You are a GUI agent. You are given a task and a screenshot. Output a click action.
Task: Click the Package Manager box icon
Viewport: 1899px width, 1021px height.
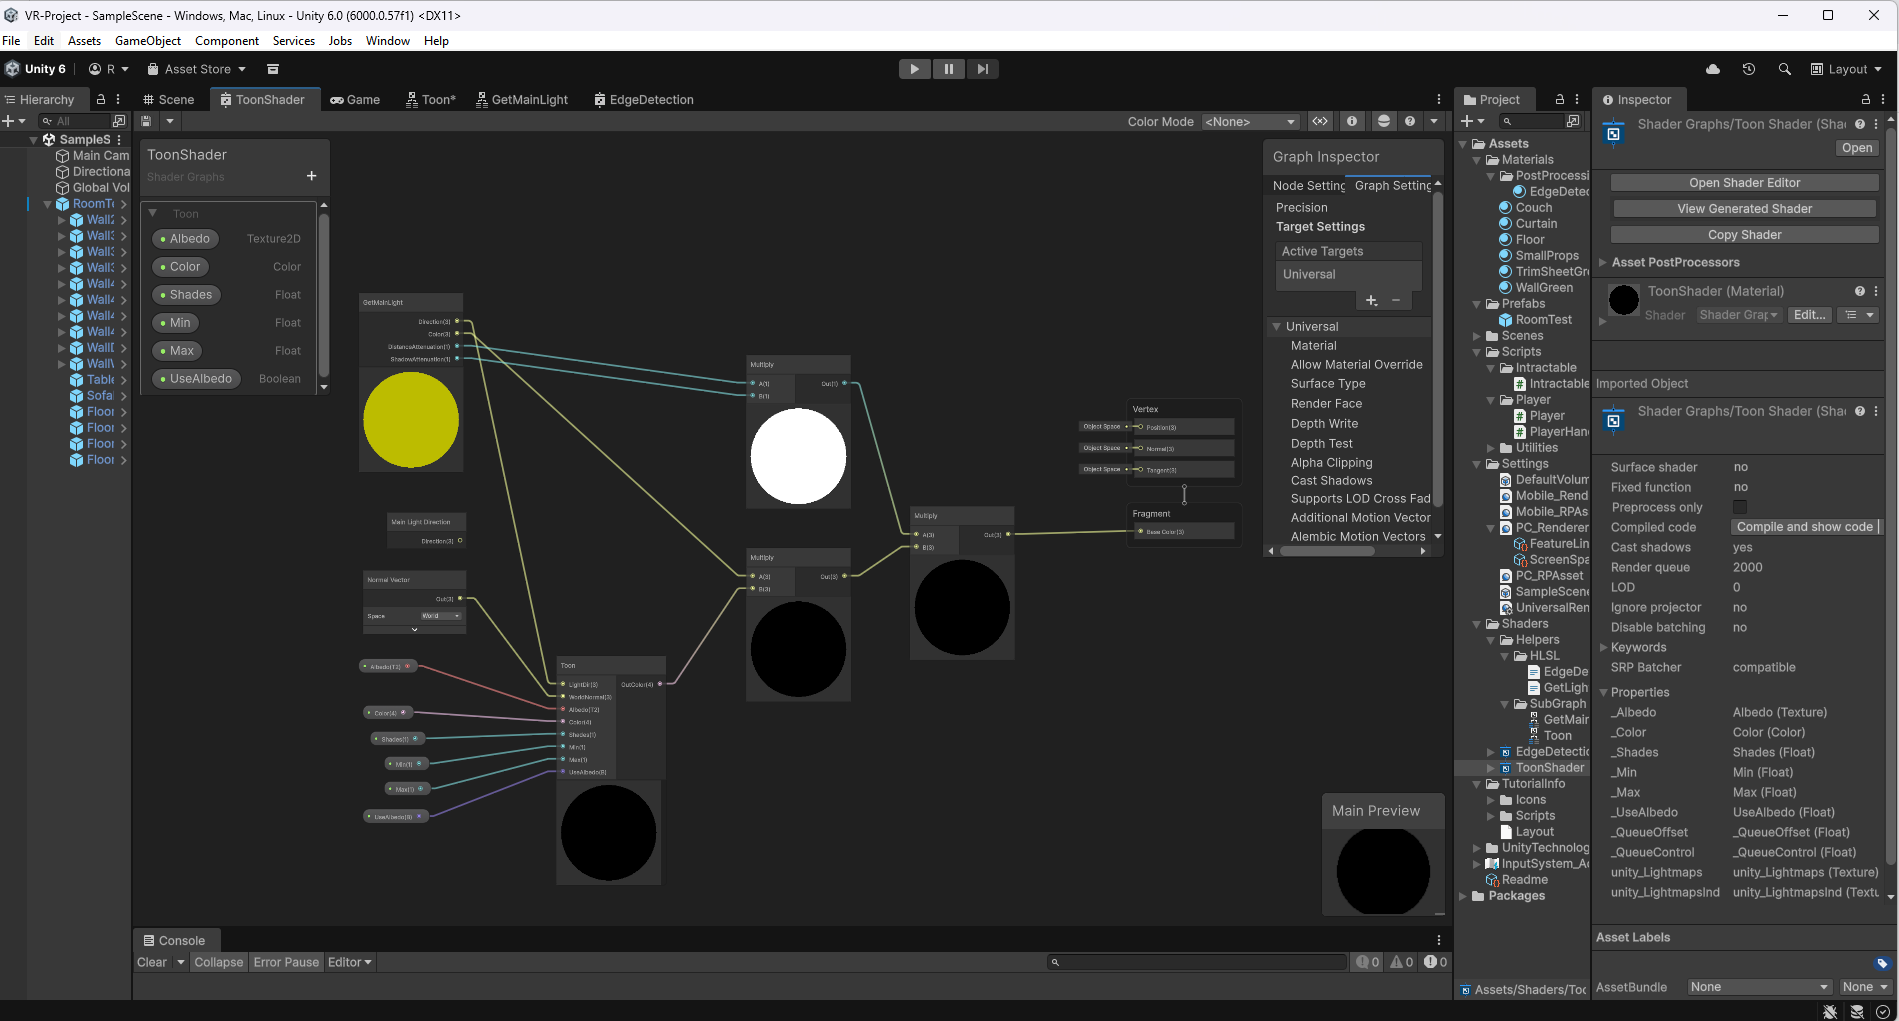point(273,69)
